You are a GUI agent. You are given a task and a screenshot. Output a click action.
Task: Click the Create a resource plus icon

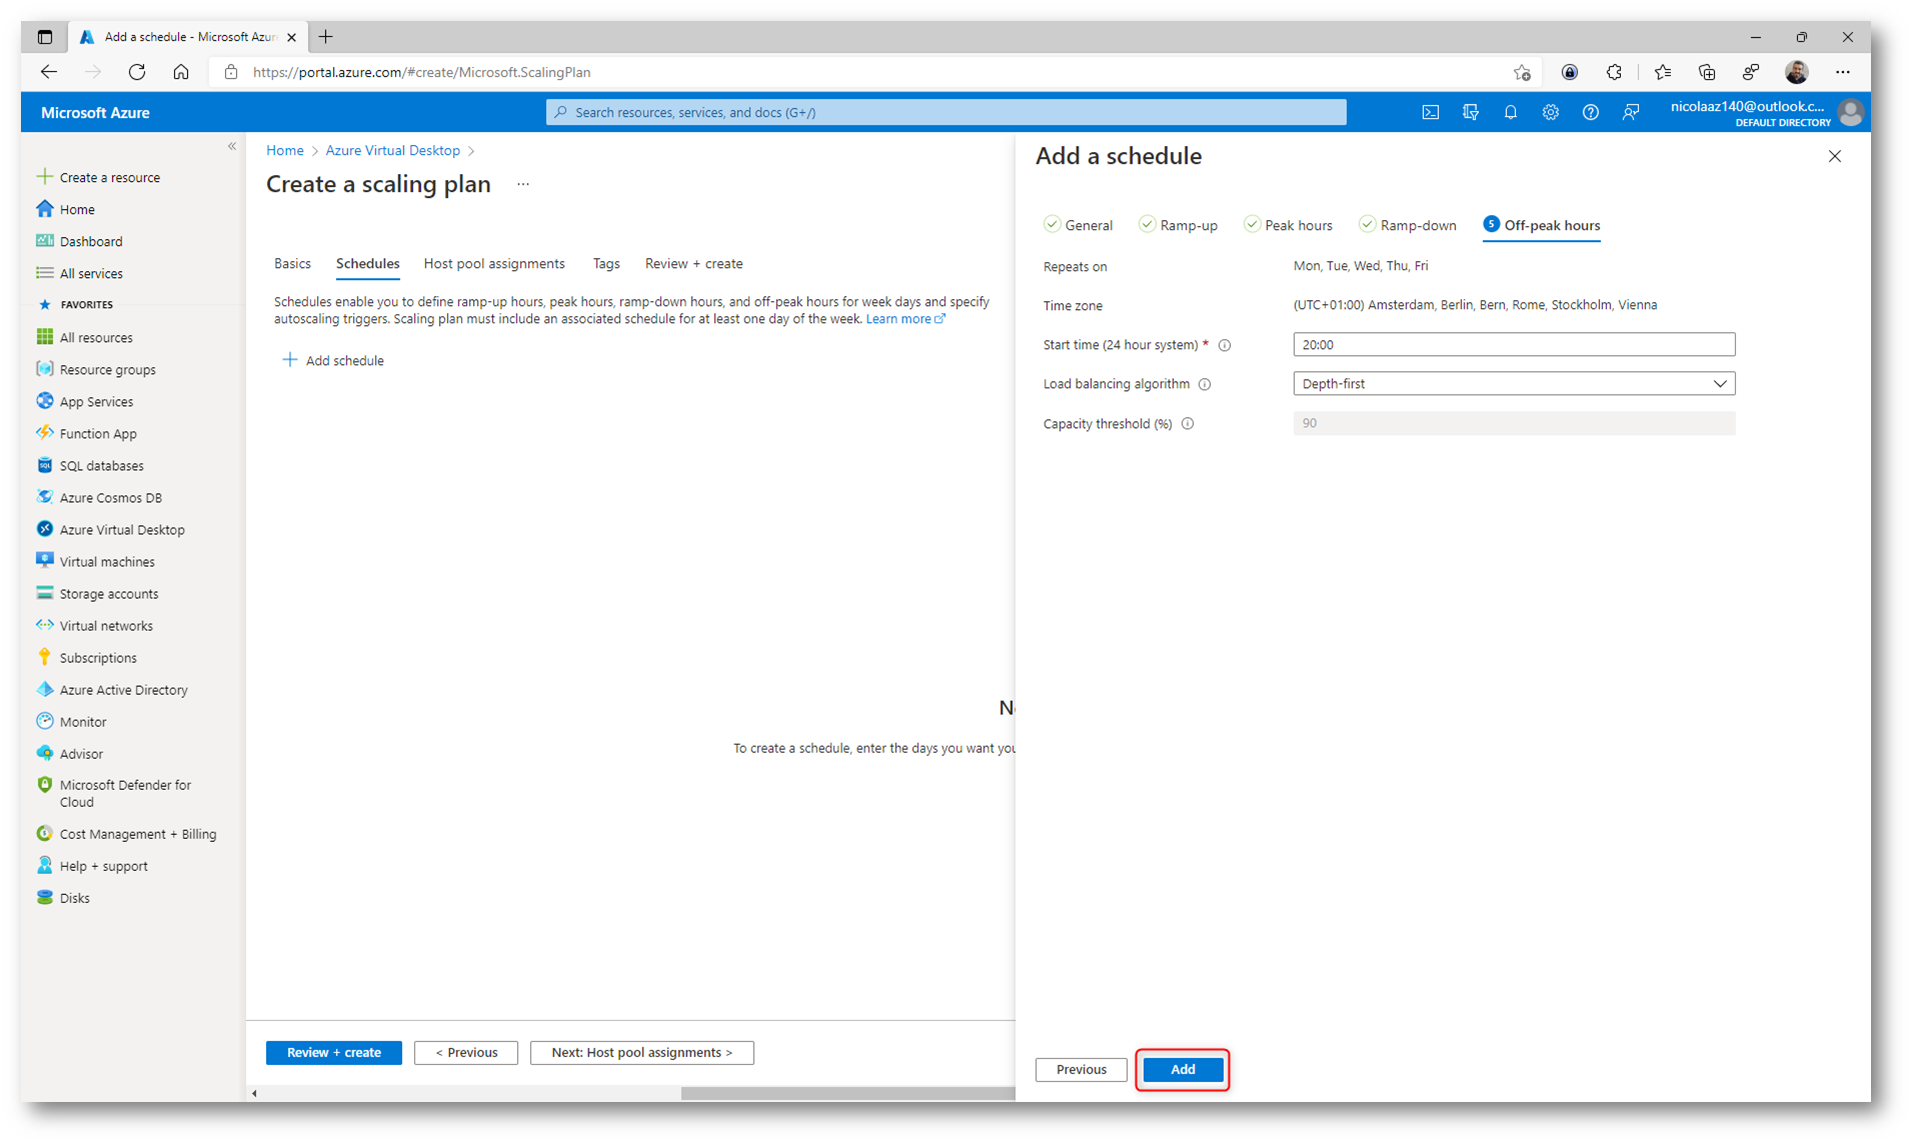(44, 177)
